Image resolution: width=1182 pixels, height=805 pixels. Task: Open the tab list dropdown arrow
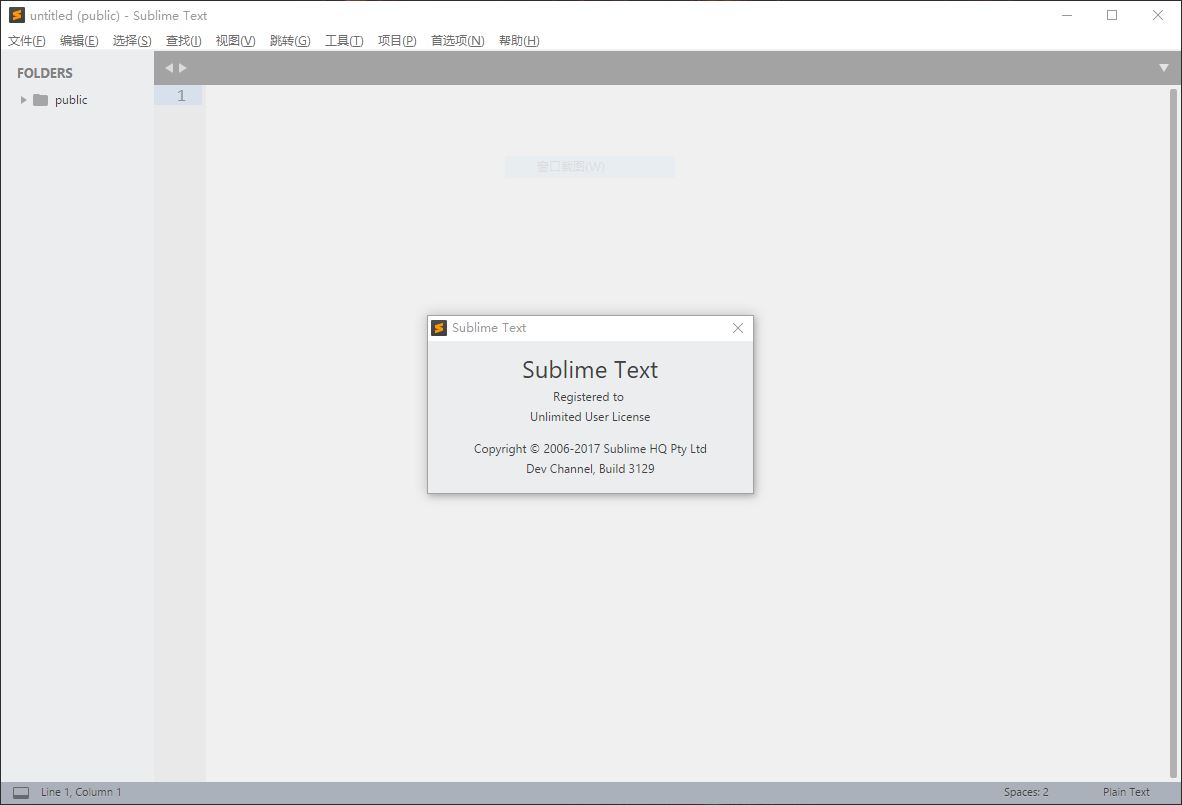tap(1163, 68)
